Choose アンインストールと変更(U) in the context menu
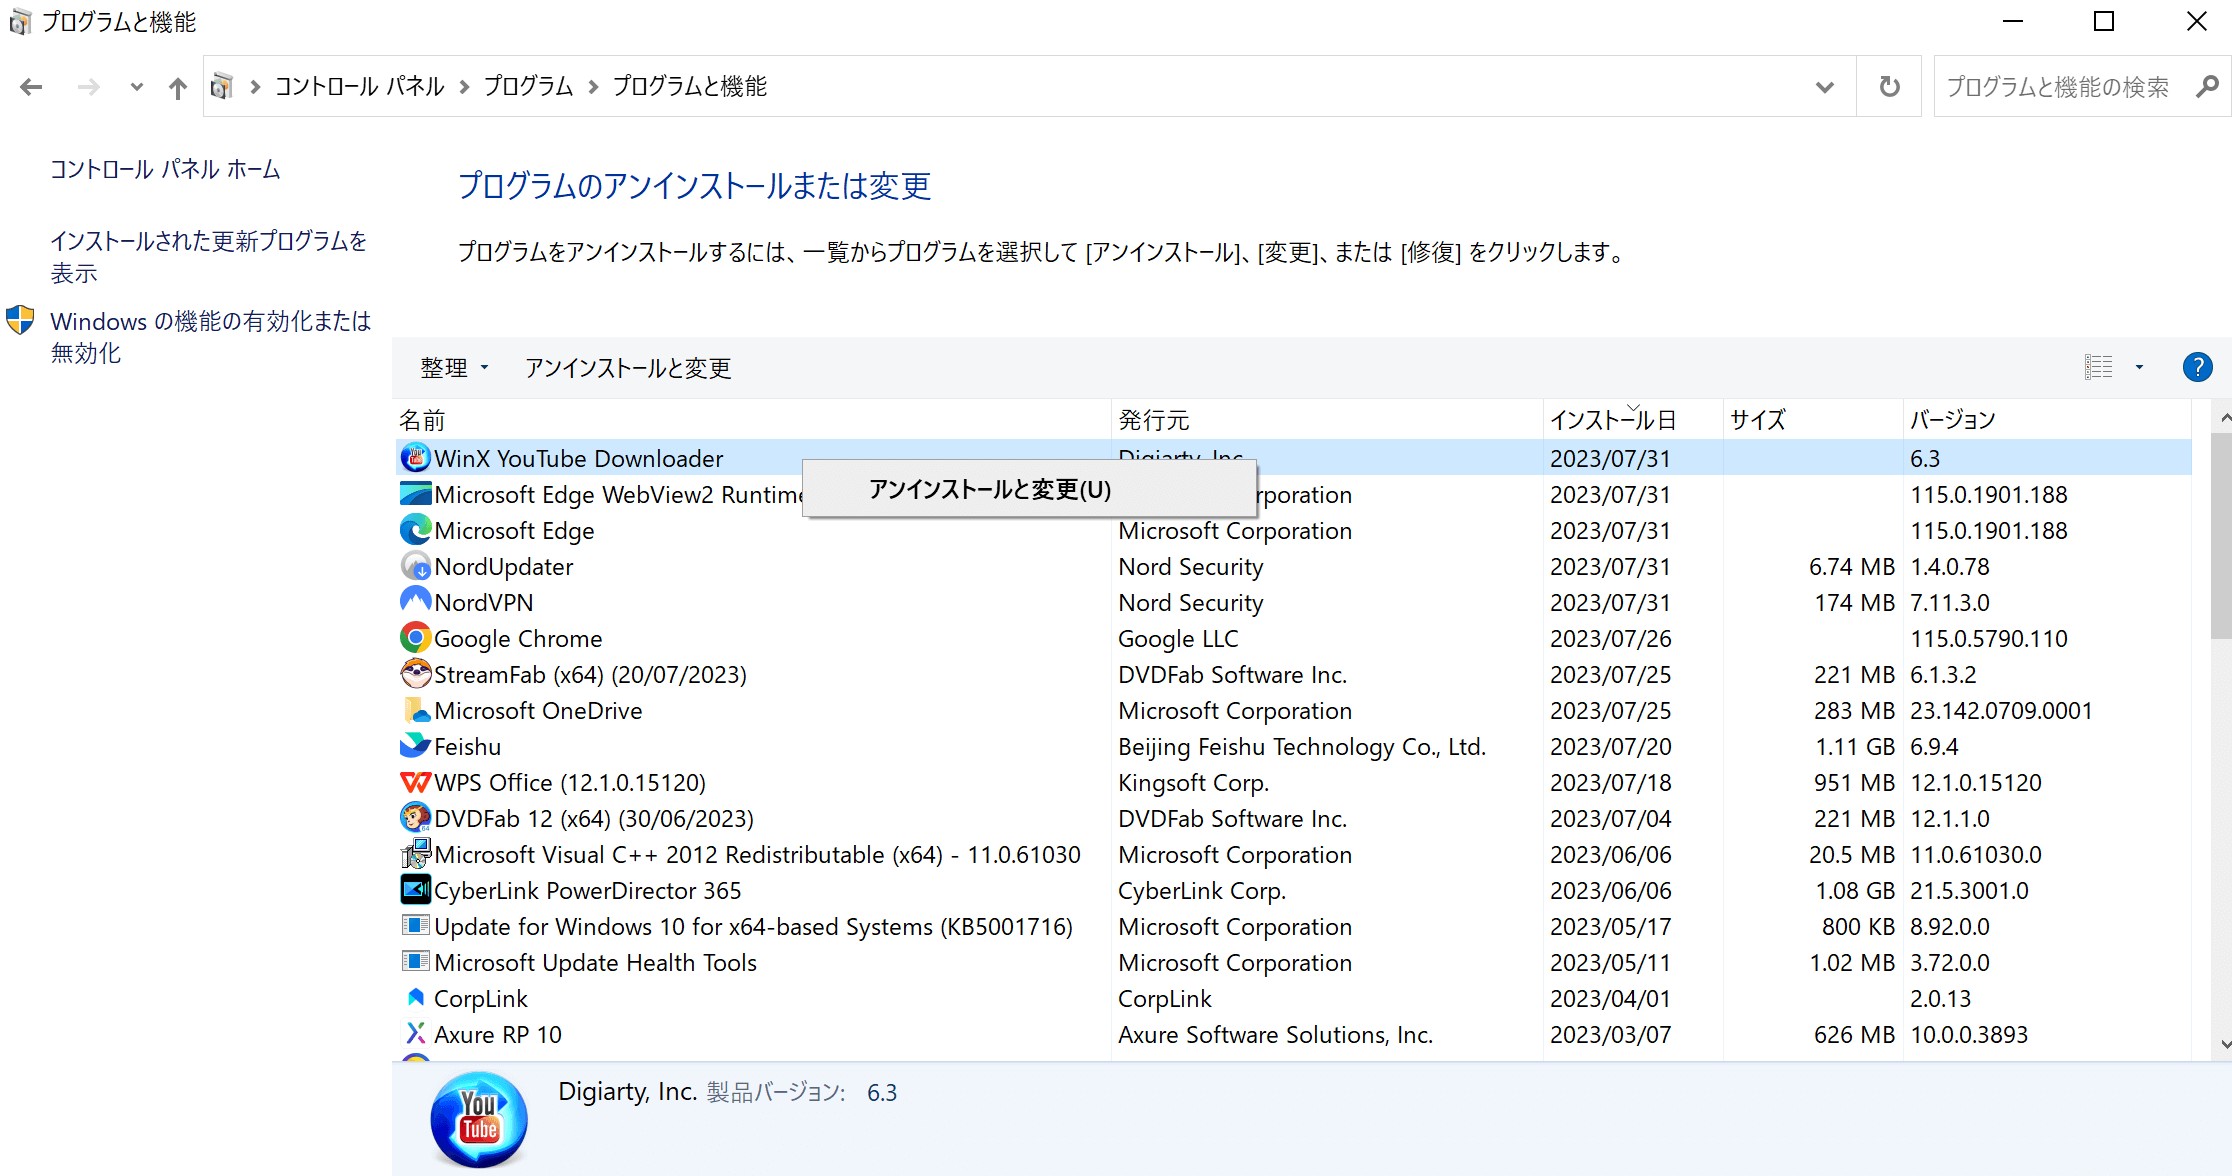 tap(1029, 489)
